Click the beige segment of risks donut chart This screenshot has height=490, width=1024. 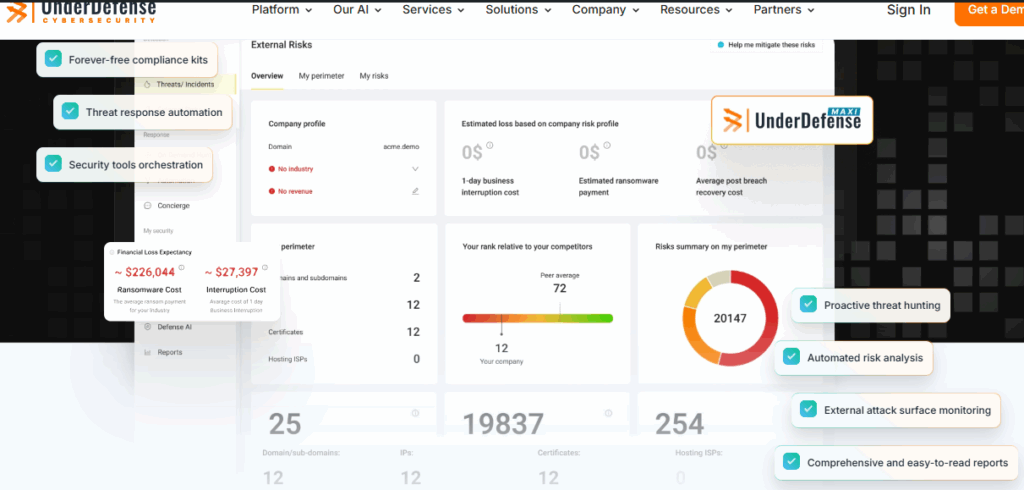coord(718,277)
